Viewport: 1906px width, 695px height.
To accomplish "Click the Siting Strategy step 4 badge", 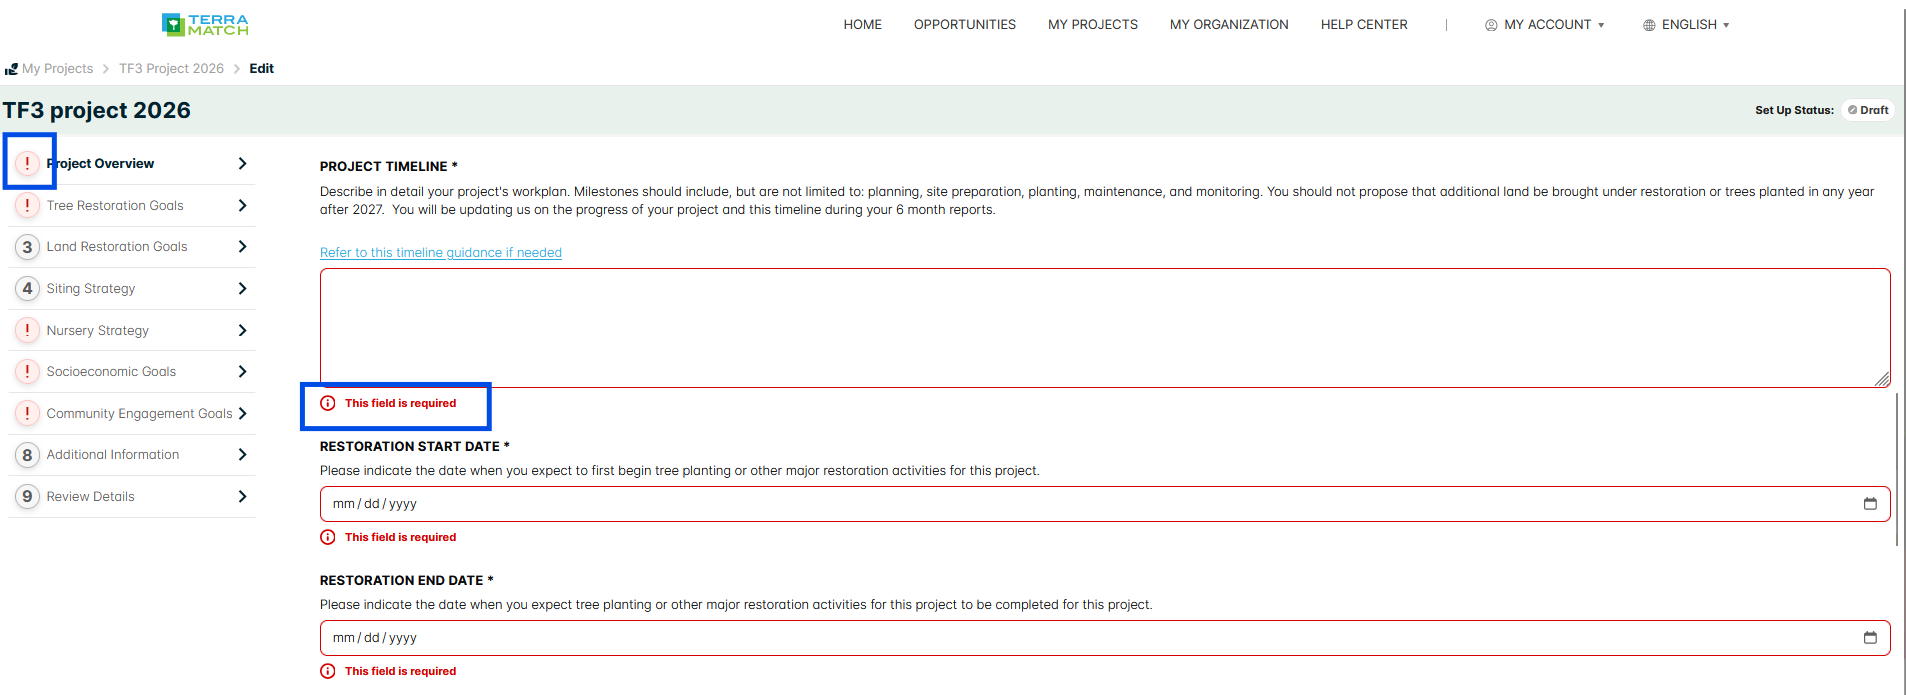I will click(27, 288).
